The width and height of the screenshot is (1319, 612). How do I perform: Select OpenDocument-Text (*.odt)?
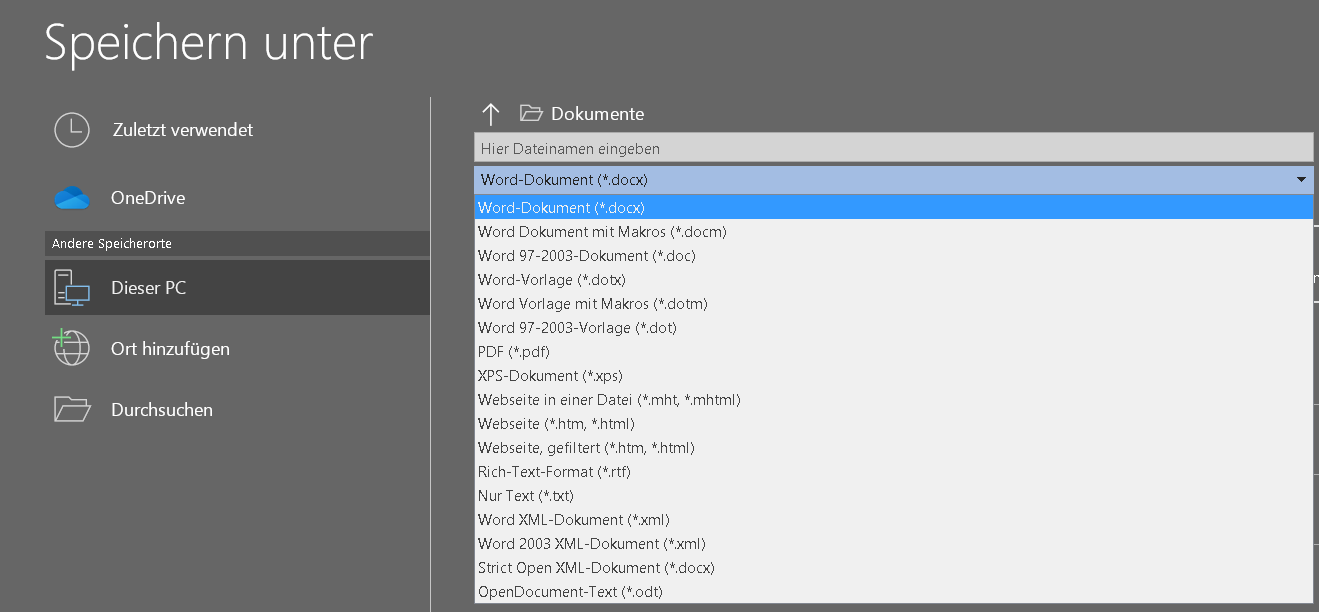(893, 592)
